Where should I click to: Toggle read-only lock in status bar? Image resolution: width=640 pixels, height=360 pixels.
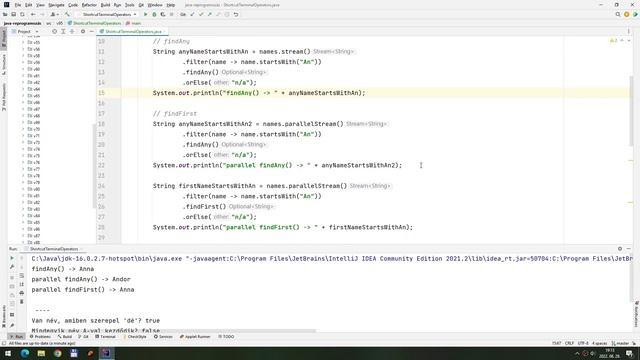coord(635,343)
